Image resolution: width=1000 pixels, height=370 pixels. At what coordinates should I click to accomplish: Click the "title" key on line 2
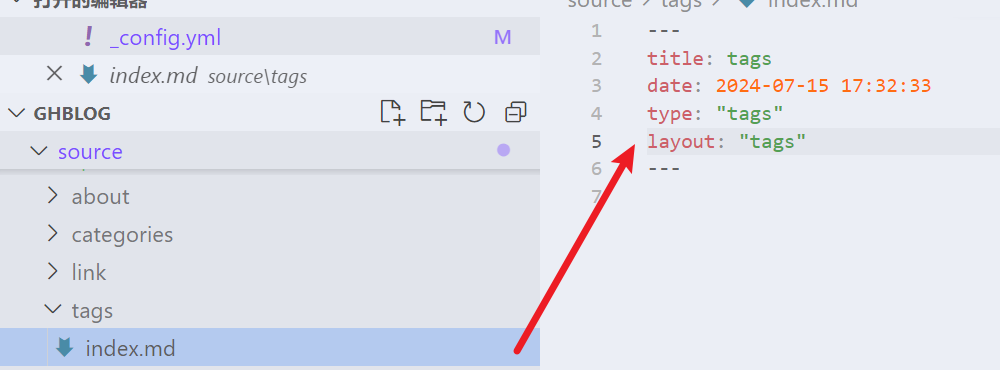675,59
